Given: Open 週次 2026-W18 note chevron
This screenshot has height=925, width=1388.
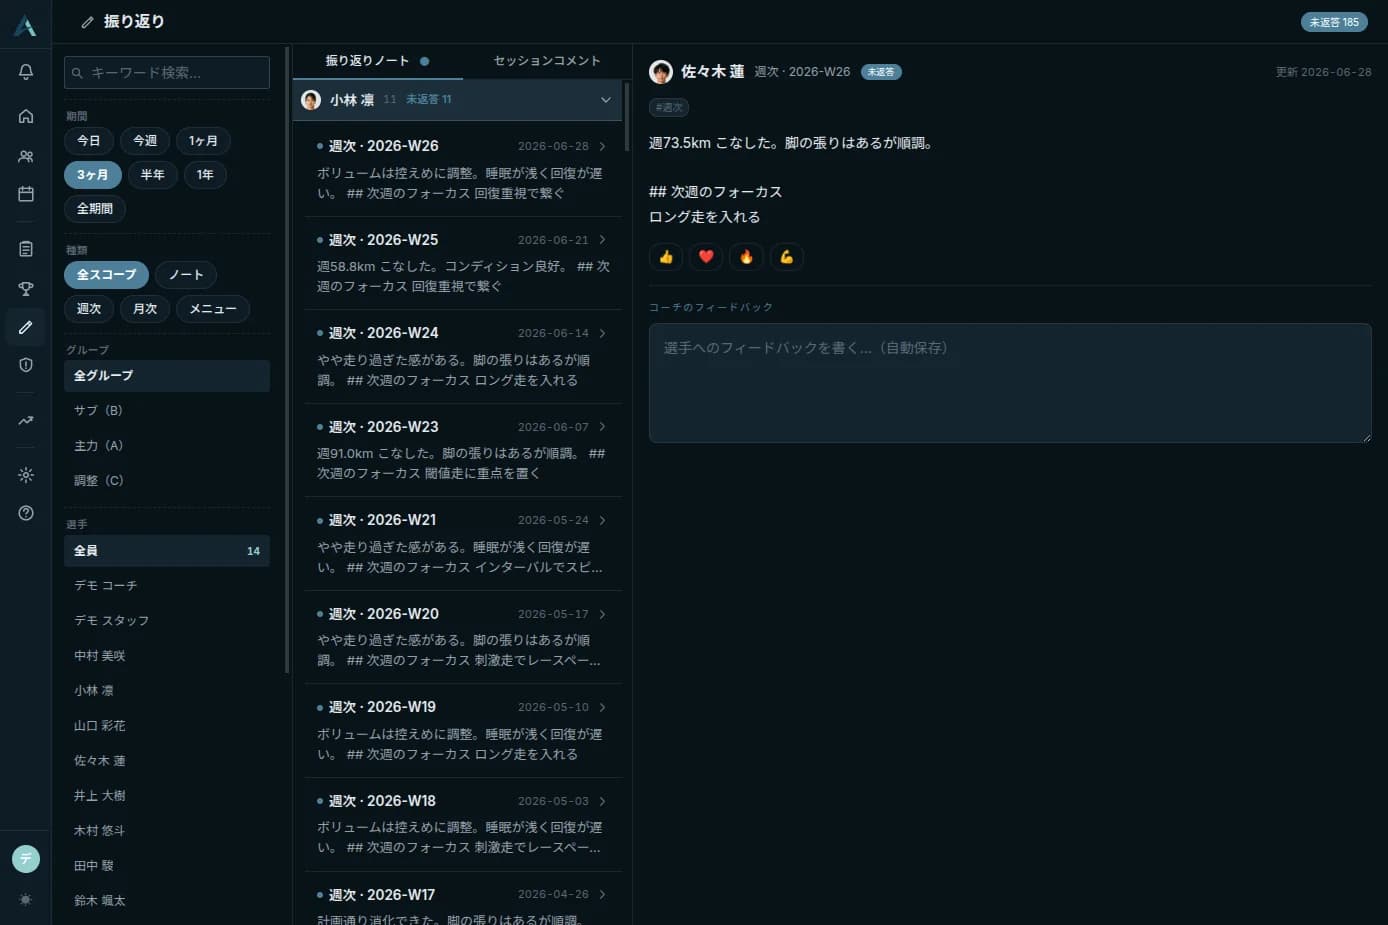Looking at the screenshot, I should pyautogui.click(x=602, y=801).
